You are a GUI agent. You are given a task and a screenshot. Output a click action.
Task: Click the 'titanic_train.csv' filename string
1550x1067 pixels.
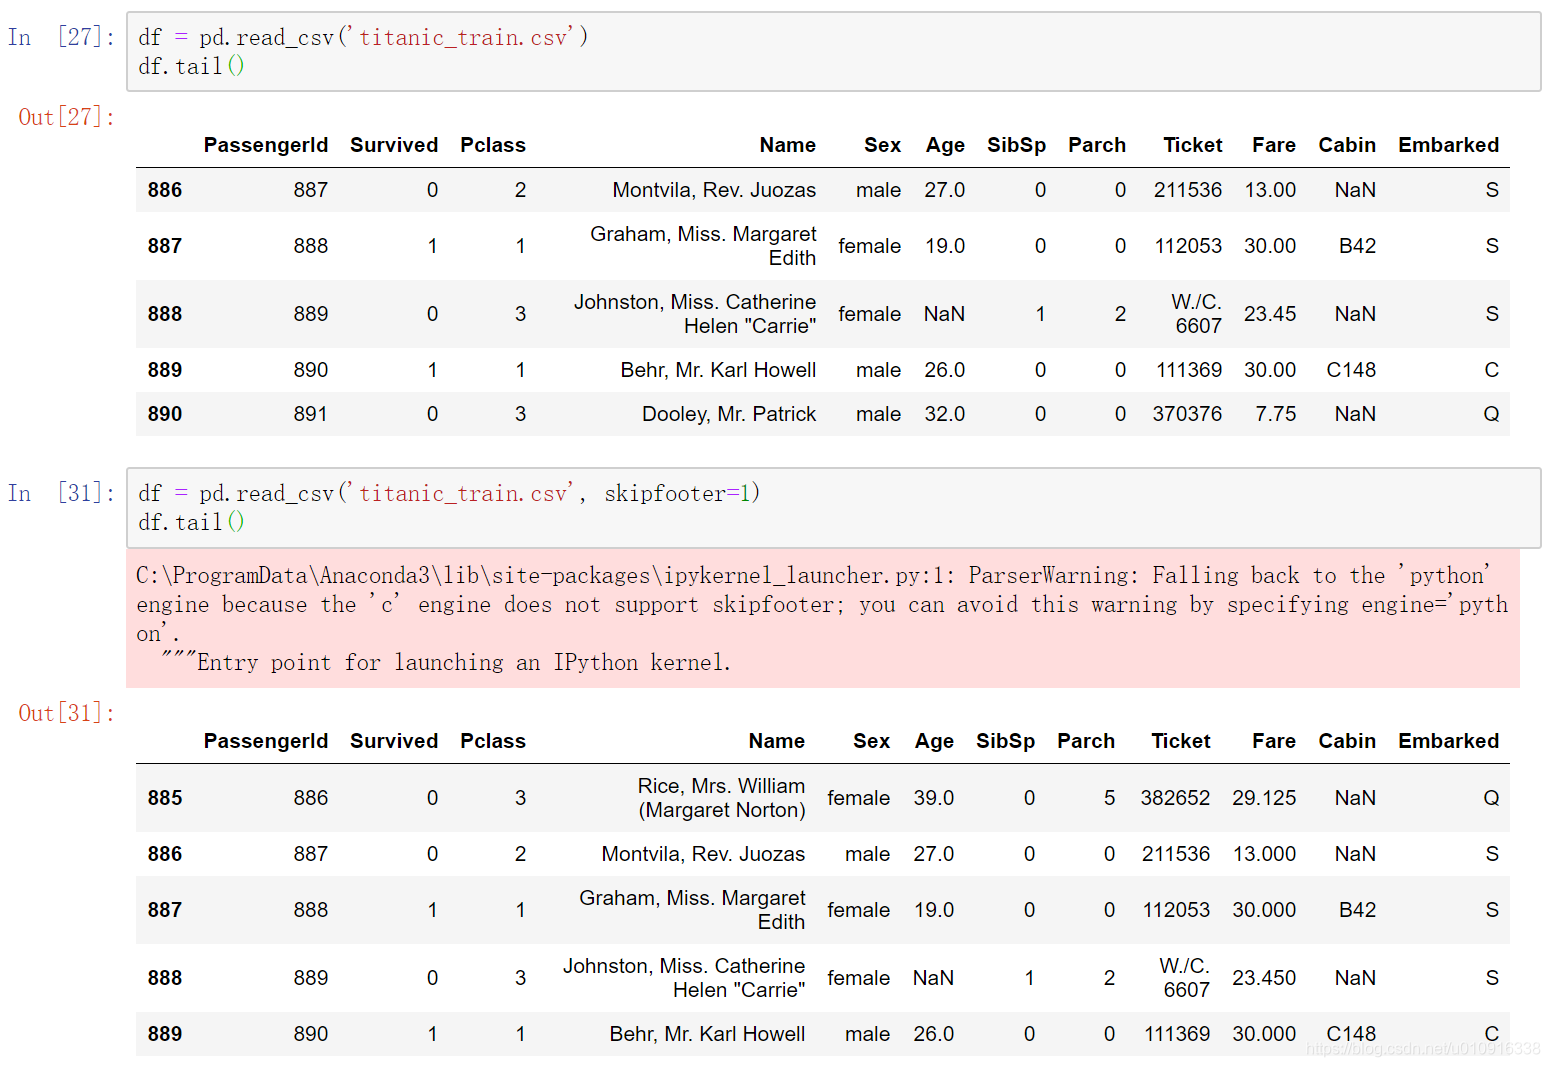(465, 36)
